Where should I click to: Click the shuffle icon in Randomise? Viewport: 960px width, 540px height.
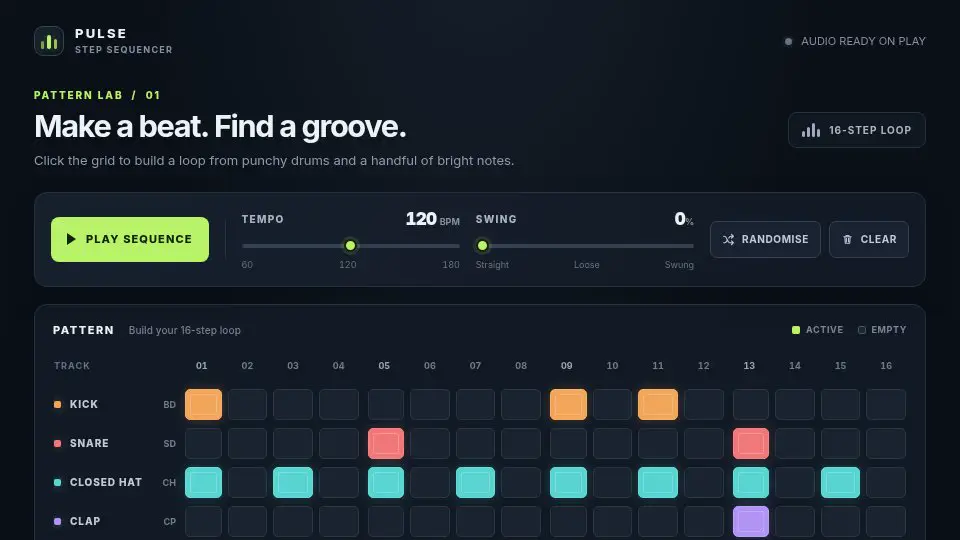pyautogui.click(x=728, y=239)
